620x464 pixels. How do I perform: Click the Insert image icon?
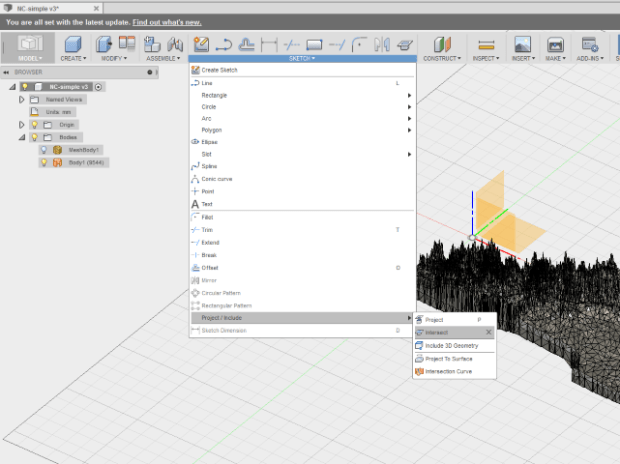(x=522, y=44)
